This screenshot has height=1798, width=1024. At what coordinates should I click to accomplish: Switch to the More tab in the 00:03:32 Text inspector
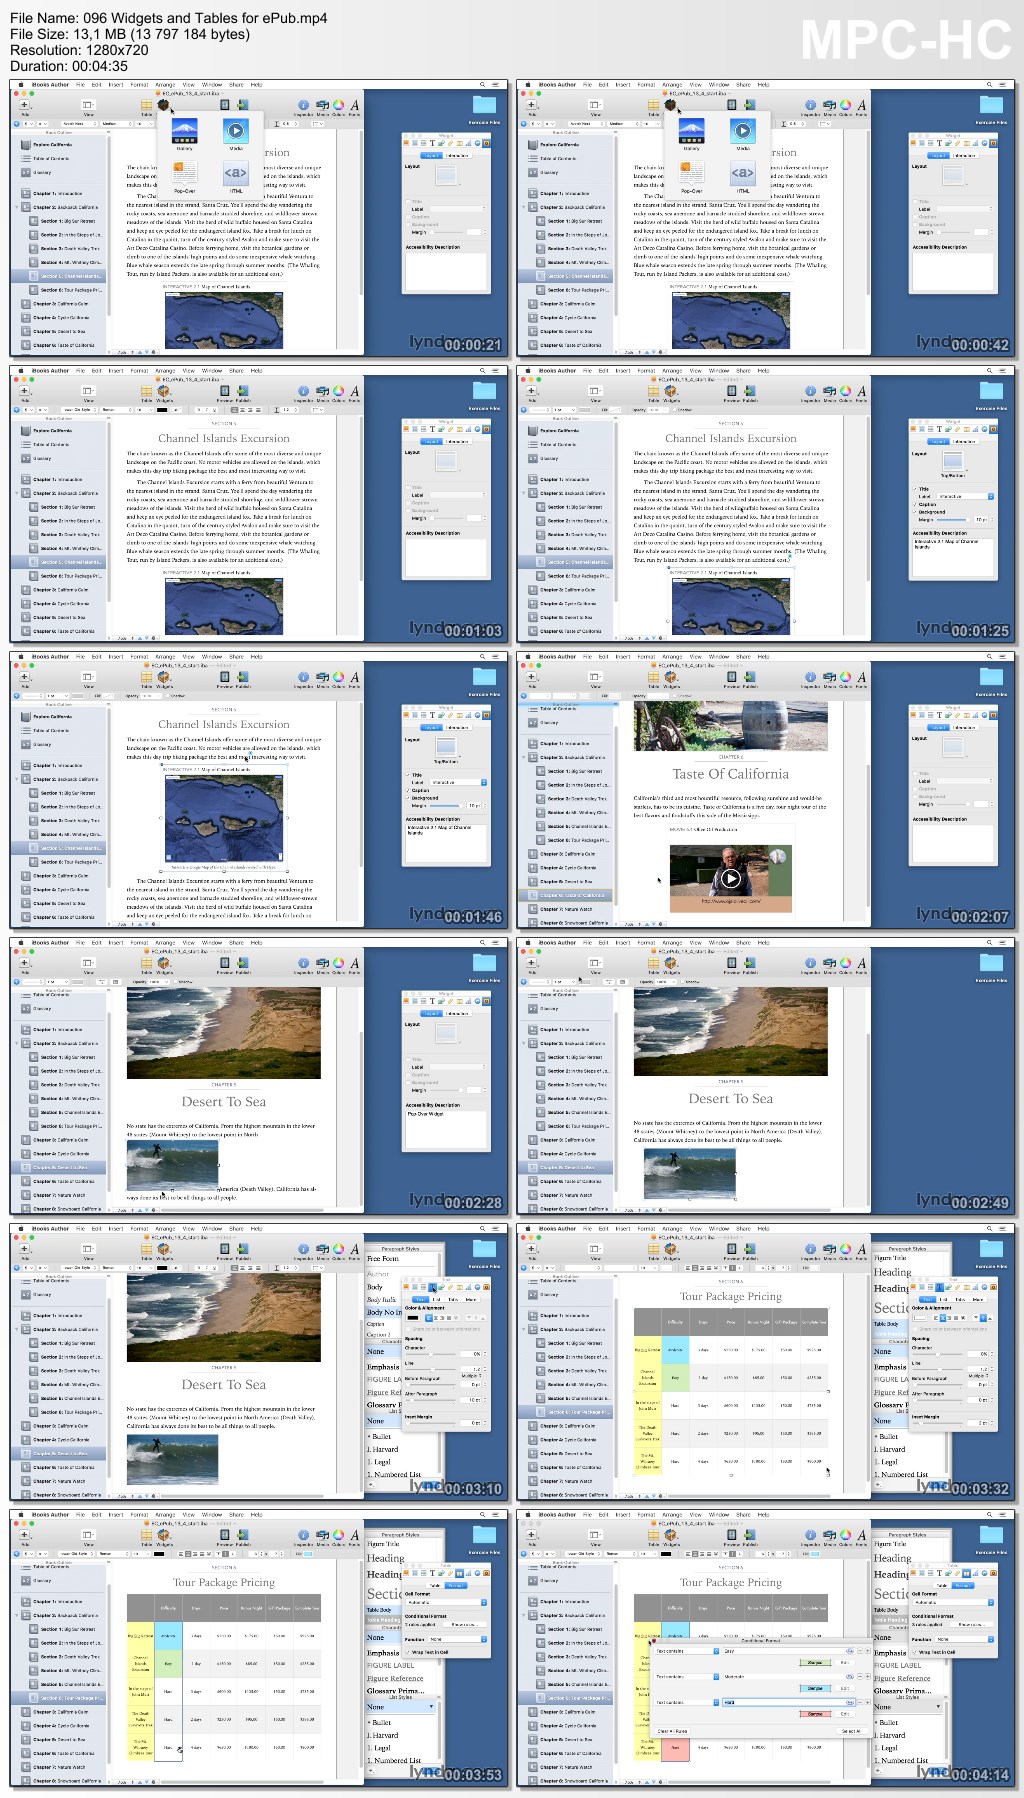coord(978,1299)
